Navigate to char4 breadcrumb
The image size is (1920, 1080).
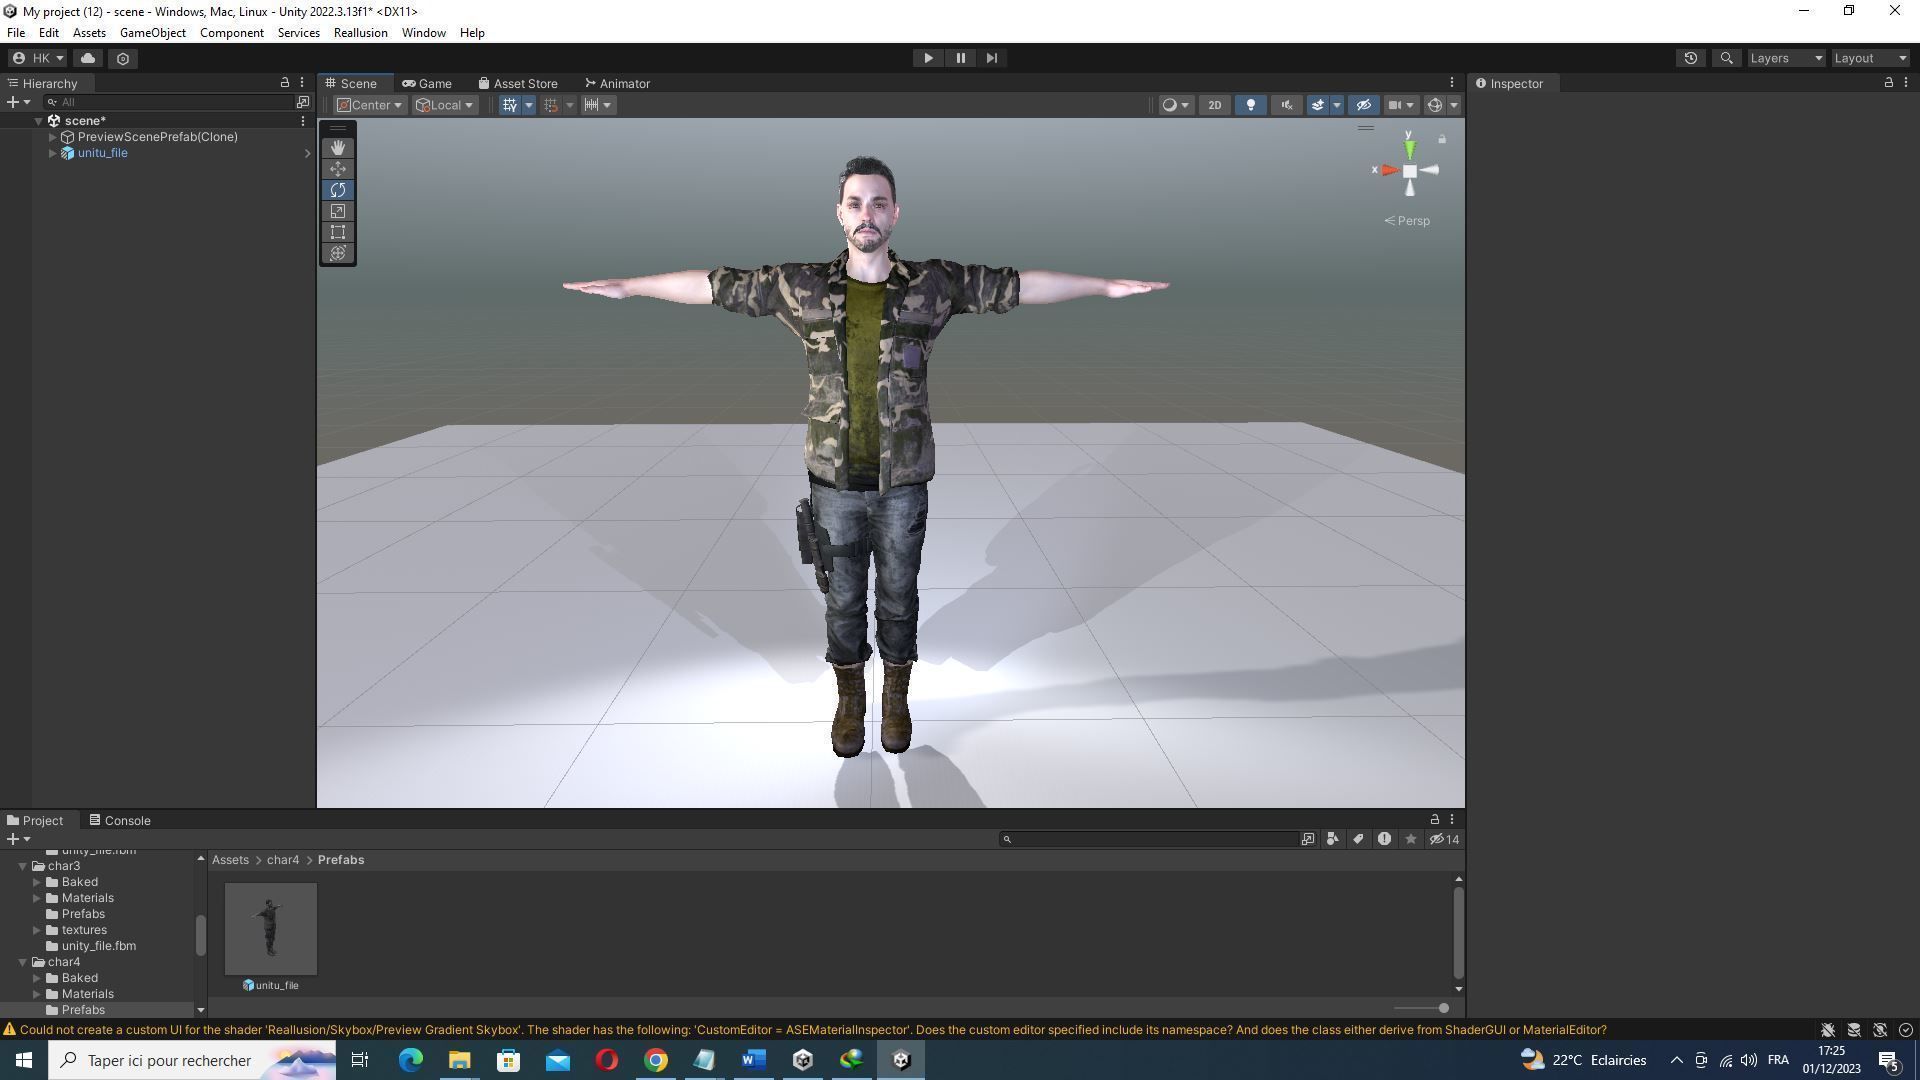282,860
